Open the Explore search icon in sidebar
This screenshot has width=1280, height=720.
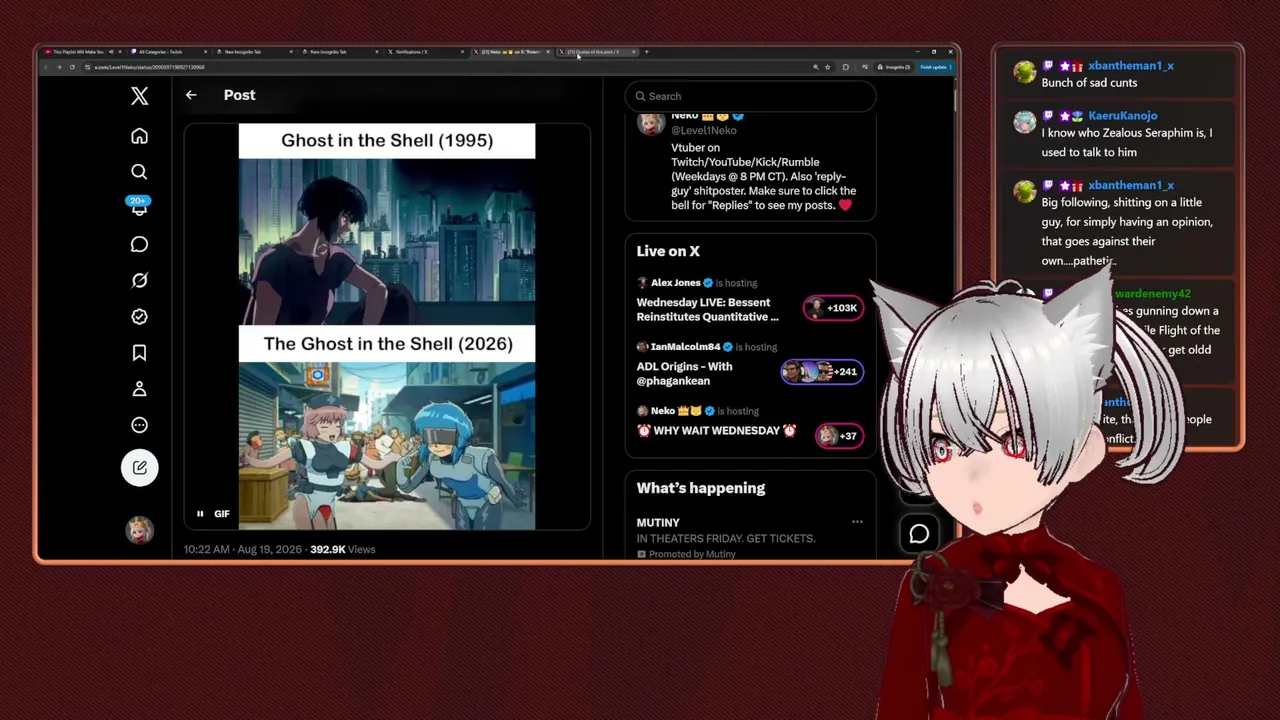(139, 172)
